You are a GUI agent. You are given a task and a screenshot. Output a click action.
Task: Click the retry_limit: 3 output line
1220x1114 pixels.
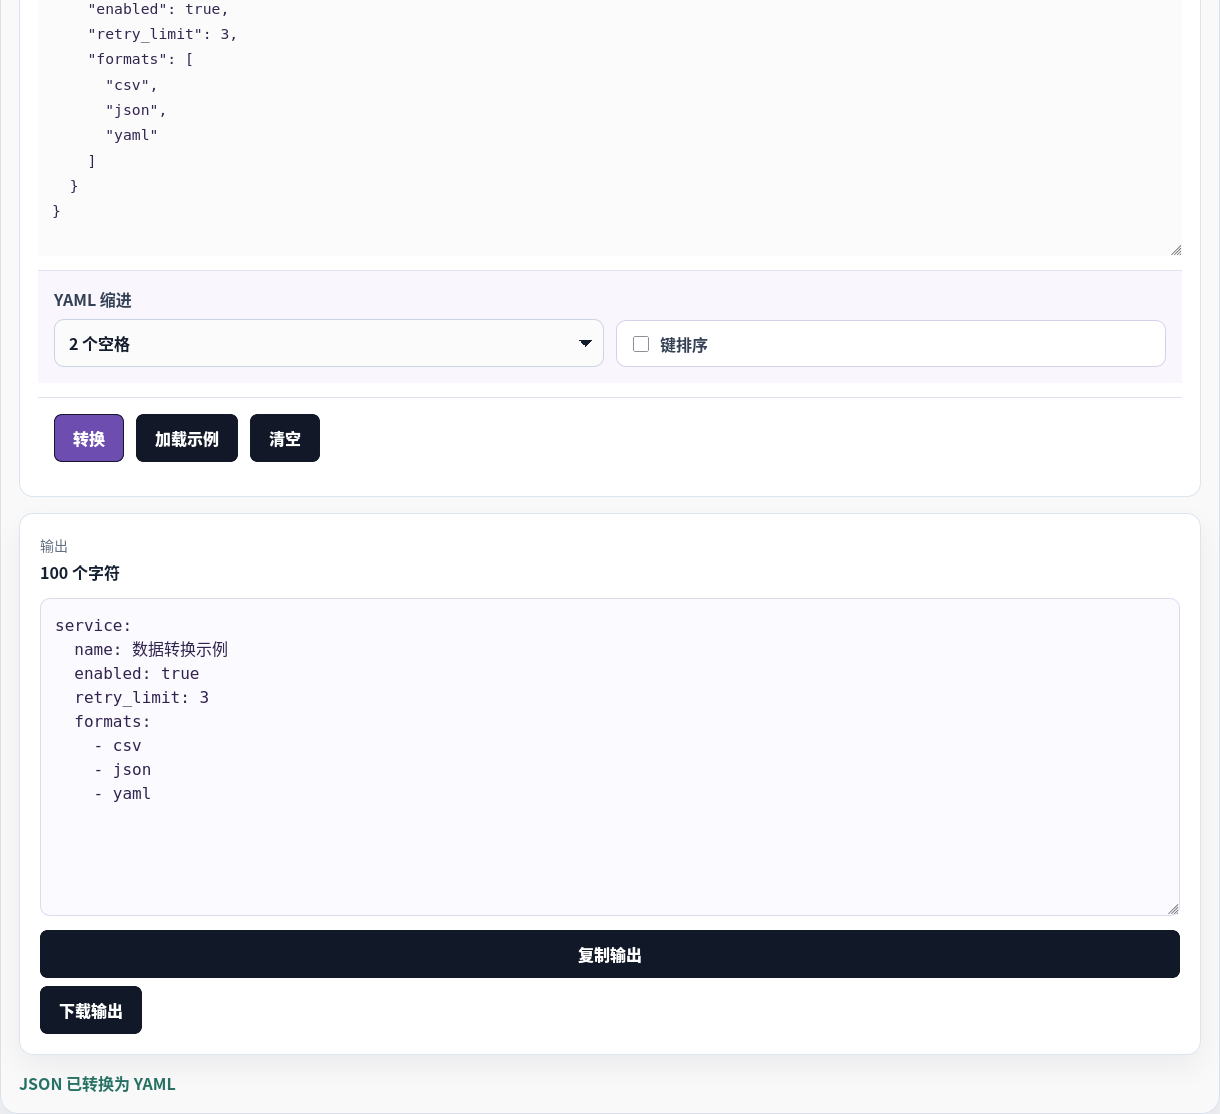coord(141,698)
